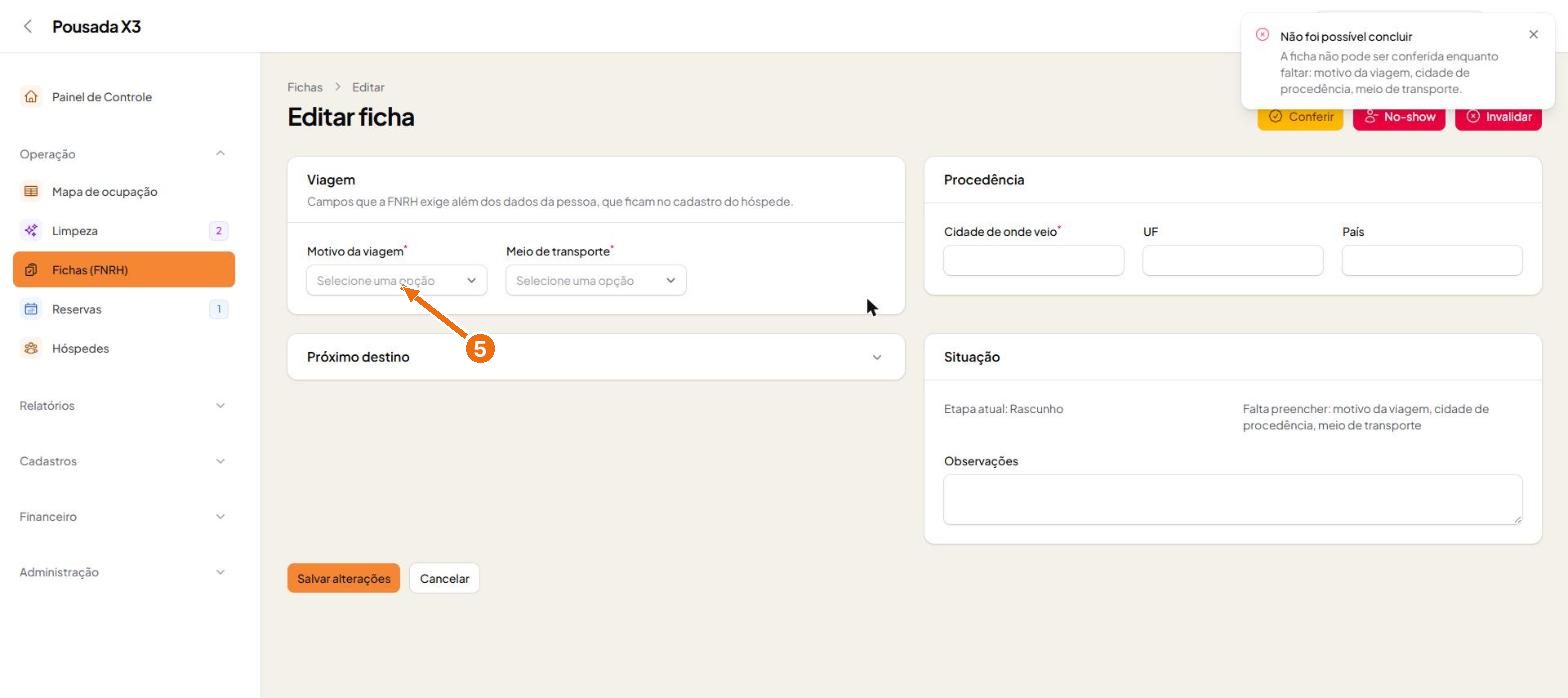Expand the Relatórios menu group
The image size is (1568, 698).
pos(124,406)
